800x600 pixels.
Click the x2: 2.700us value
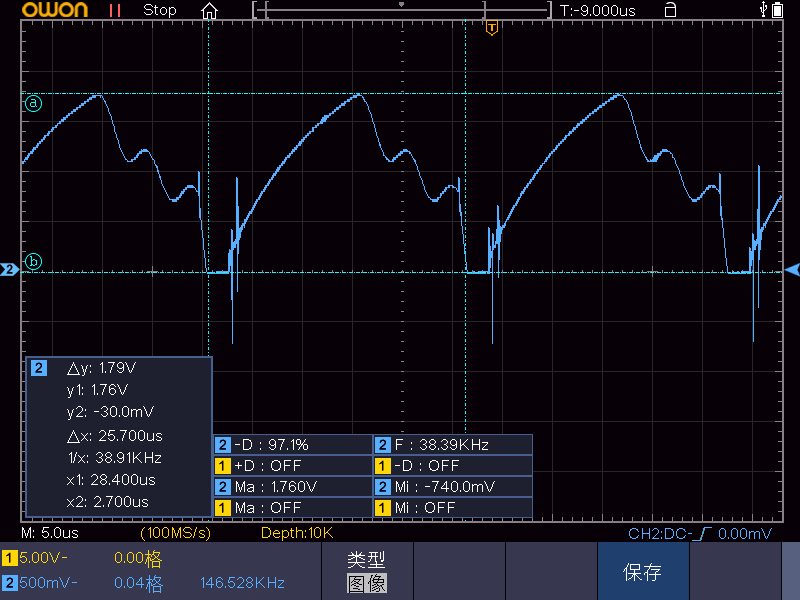click(x=107, y=502)
